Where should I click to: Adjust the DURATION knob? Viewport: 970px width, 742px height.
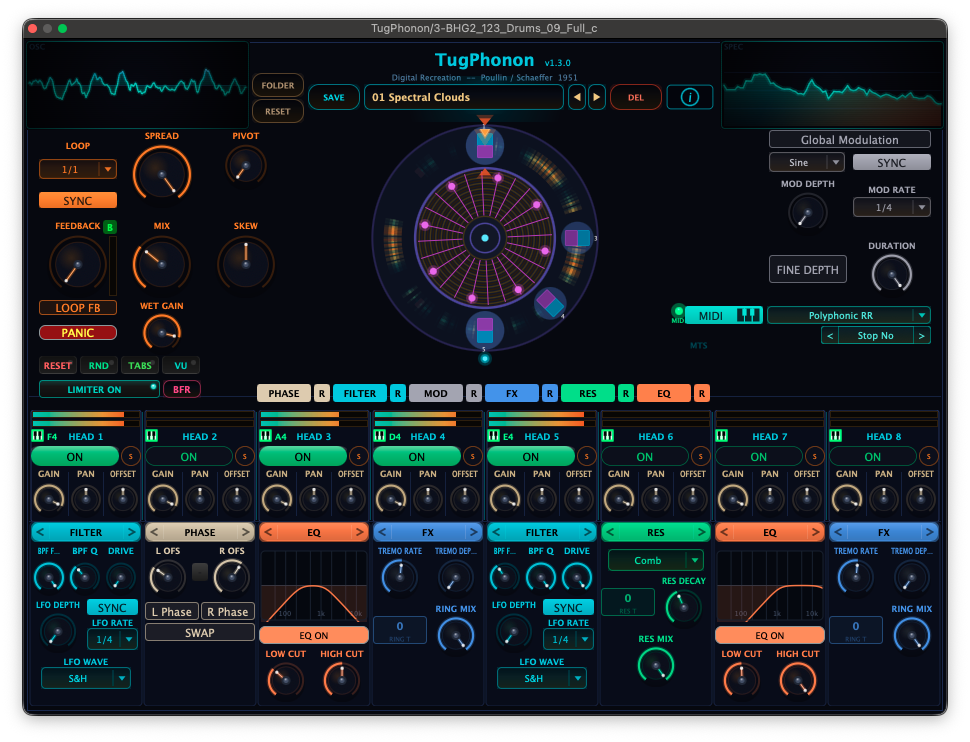(891, 274)
